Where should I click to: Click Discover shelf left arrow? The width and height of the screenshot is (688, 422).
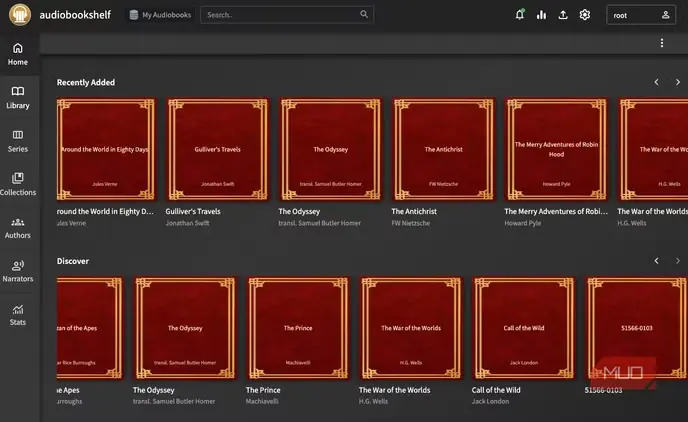656,261
